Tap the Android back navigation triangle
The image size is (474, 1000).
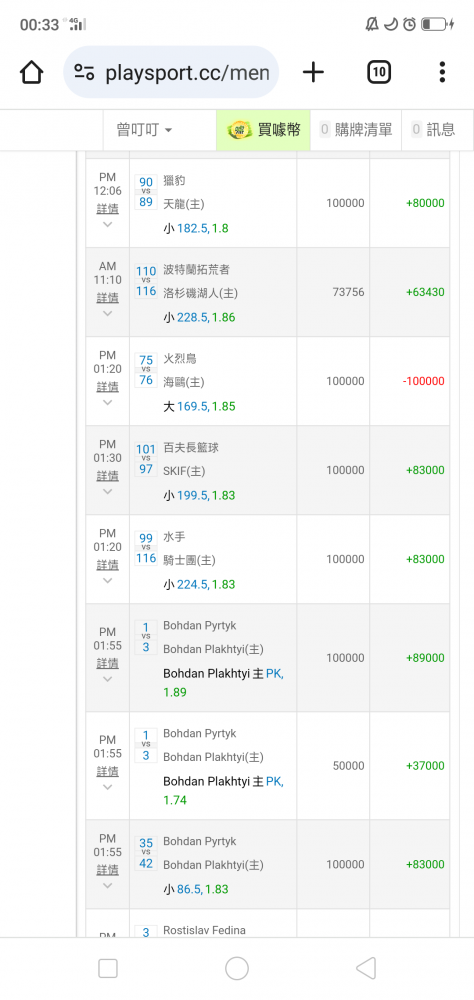pos(366,968)
